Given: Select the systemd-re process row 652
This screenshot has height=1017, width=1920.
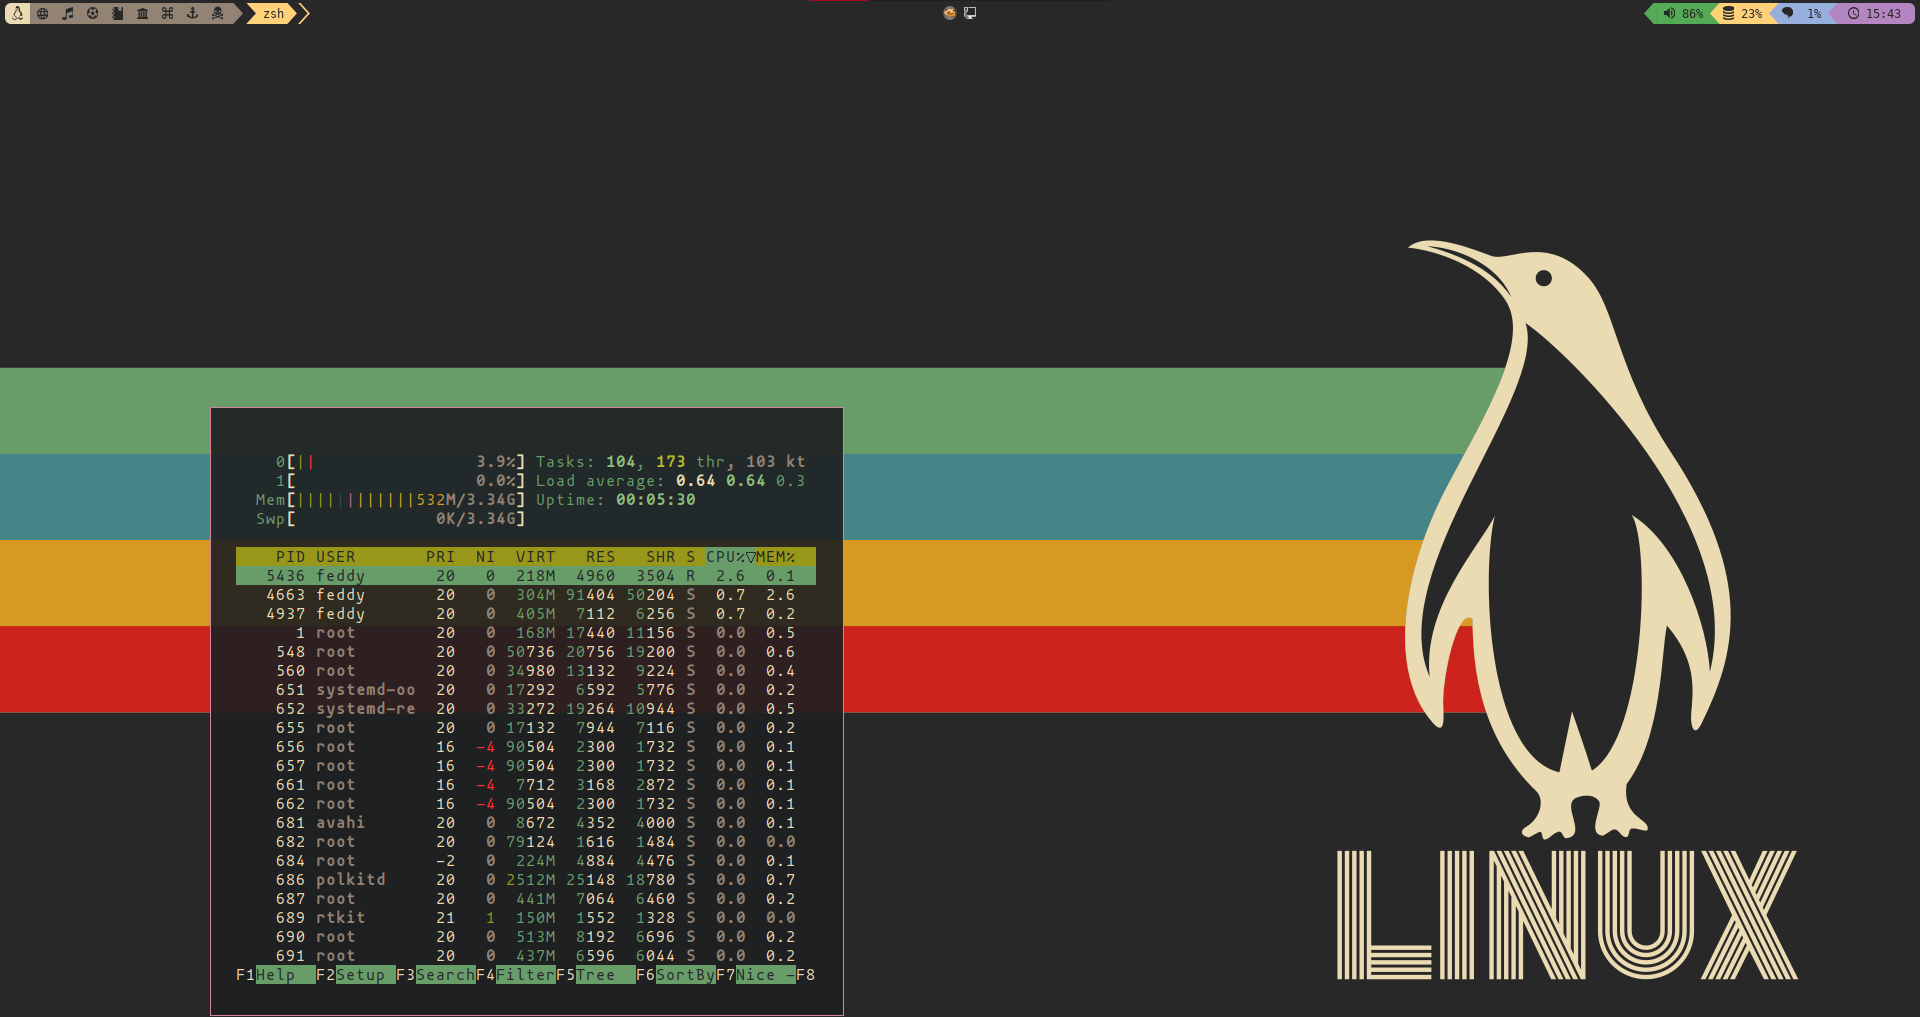Looking at the screenshot, I should [x=526, y=709].
